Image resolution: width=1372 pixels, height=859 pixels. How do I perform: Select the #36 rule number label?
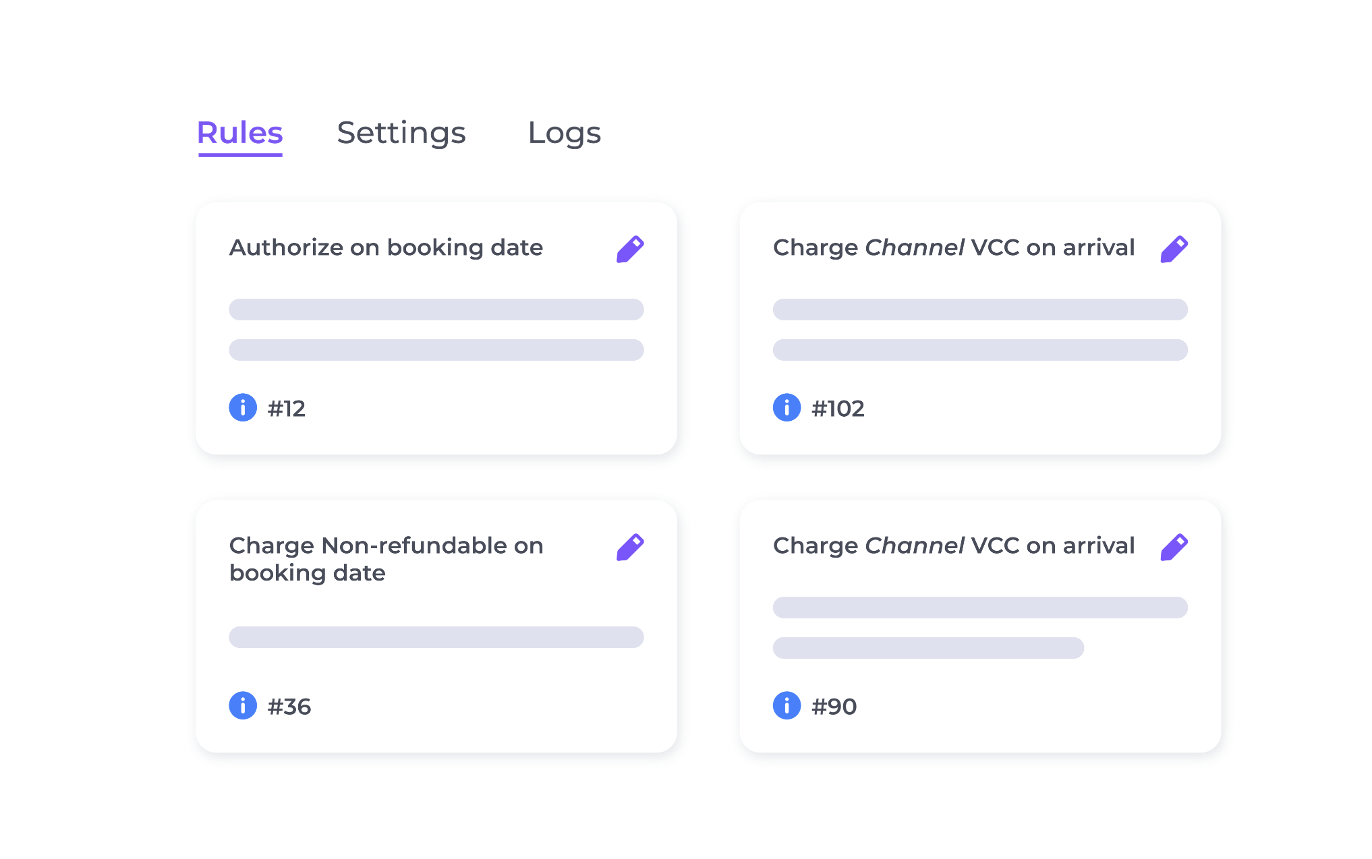coord(290,706)
